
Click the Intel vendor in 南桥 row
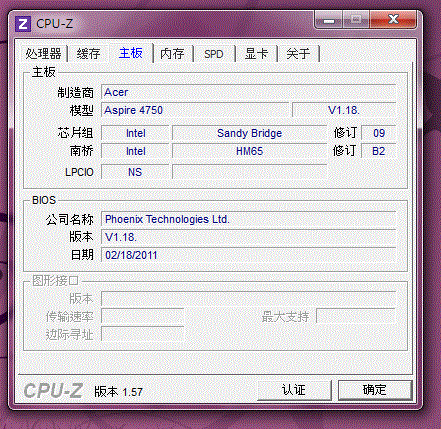click(135, 151)
